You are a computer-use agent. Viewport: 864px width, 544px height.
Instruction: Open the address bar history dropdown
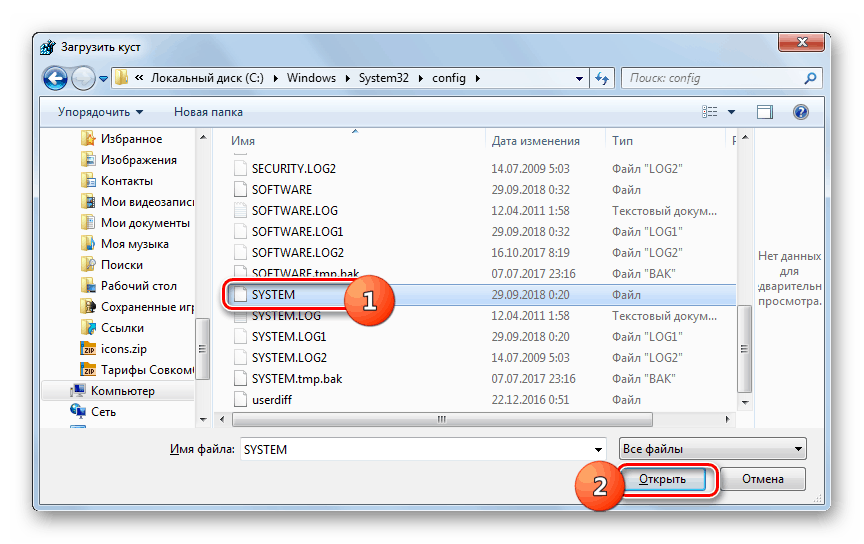(x=579, y=78)
